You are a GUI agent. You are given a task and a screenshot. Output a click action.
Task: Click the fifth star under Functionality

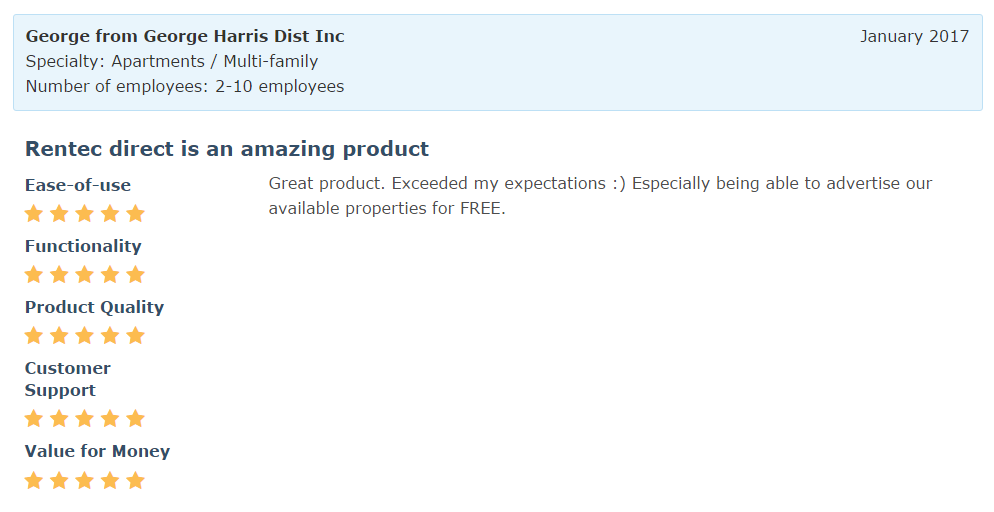click(136, 274)
